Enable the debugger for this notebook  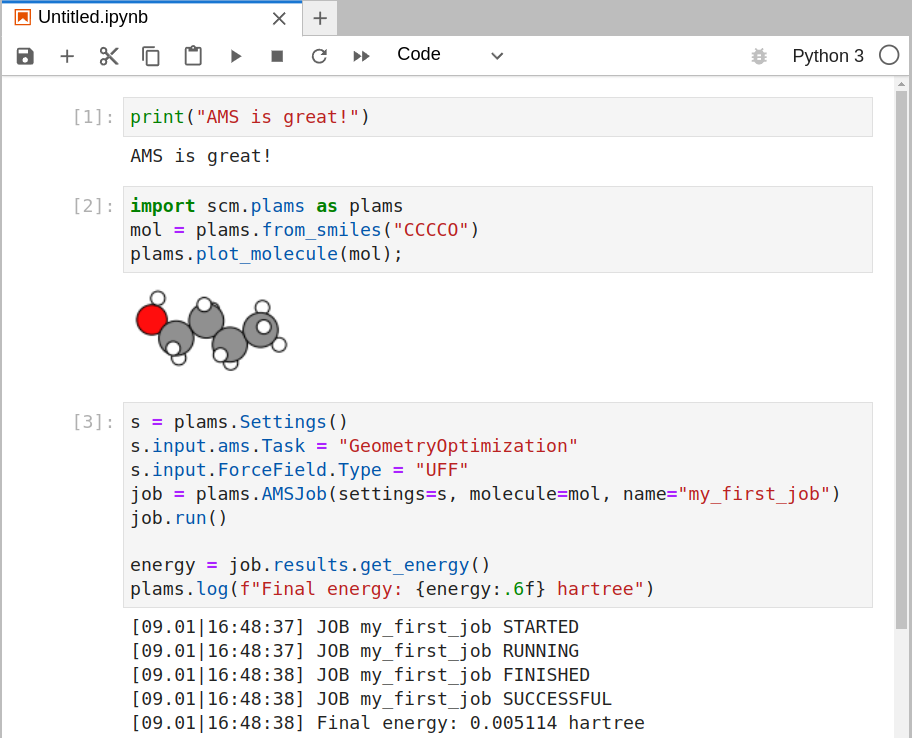coord(759,56)
